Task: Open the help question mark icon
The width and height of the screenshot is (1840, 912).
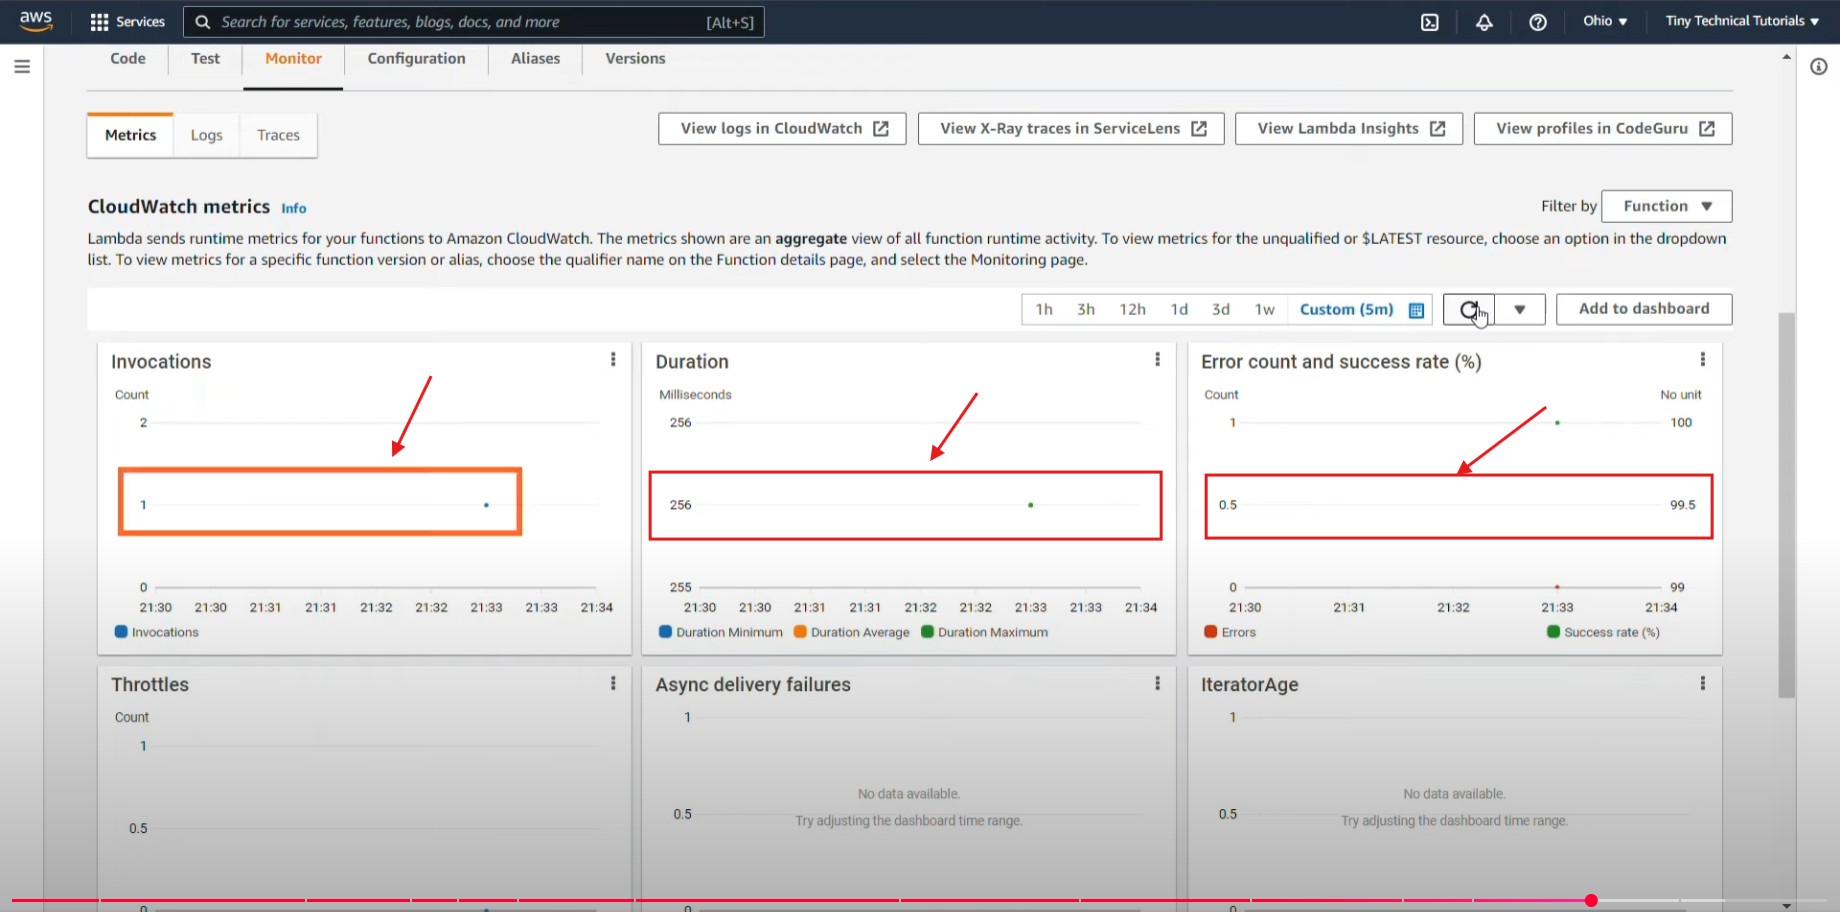Action: coord(1538,22)
